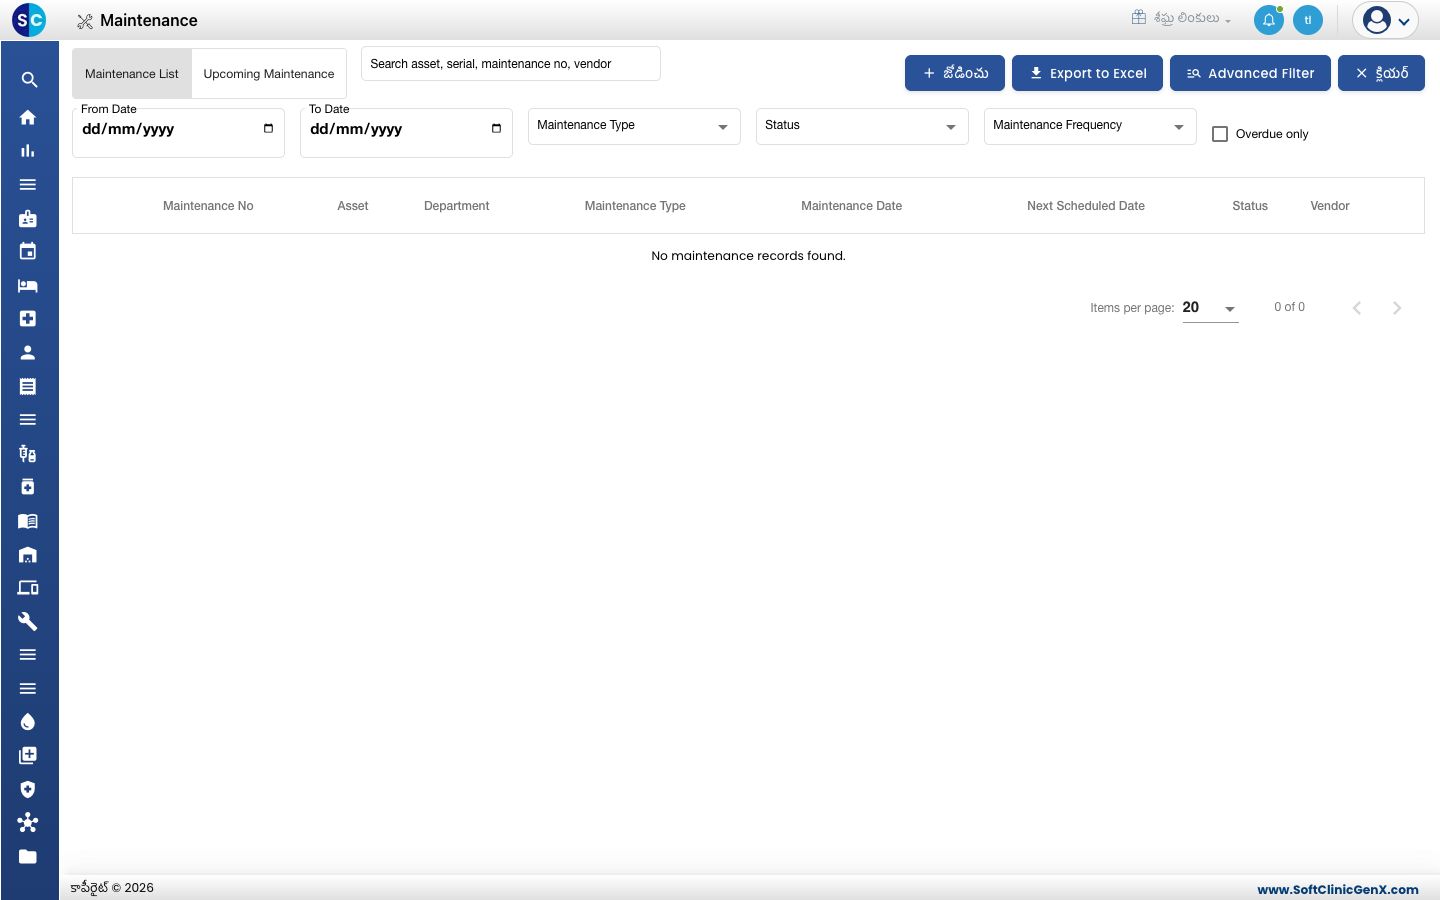Enable the Overdue only checkbox
Viewport: 1440px width, 900px height.
[x=1220, y=134]
